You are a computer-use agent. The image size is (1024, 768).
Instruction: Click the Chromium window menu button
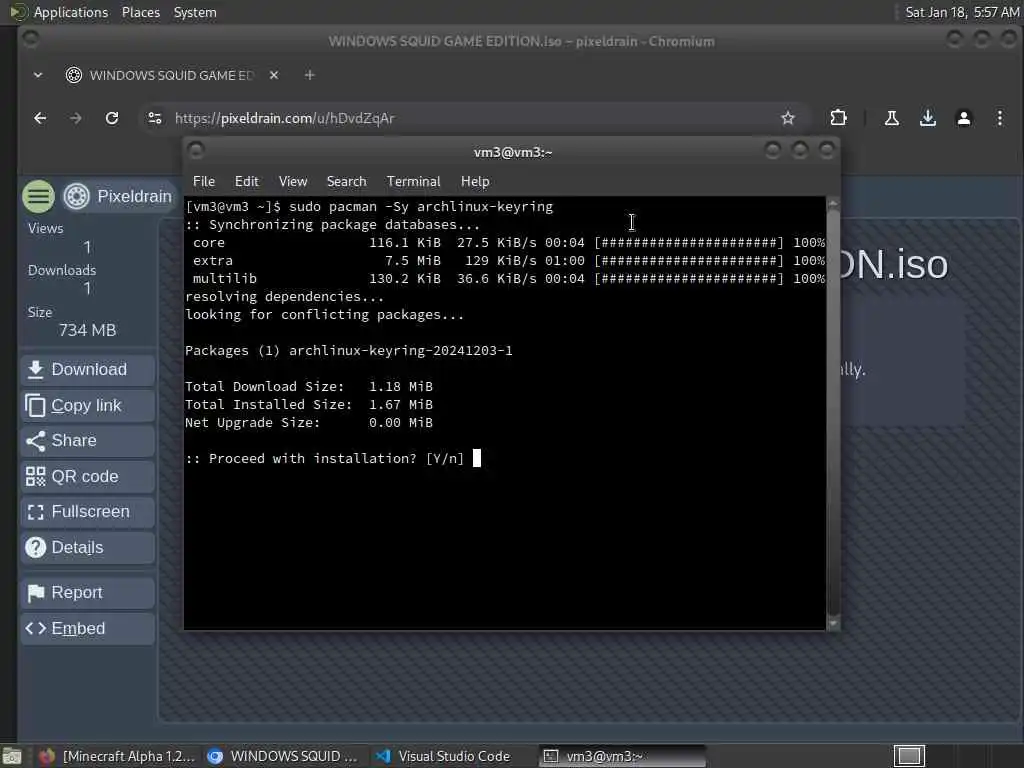(x=30, y=40)
